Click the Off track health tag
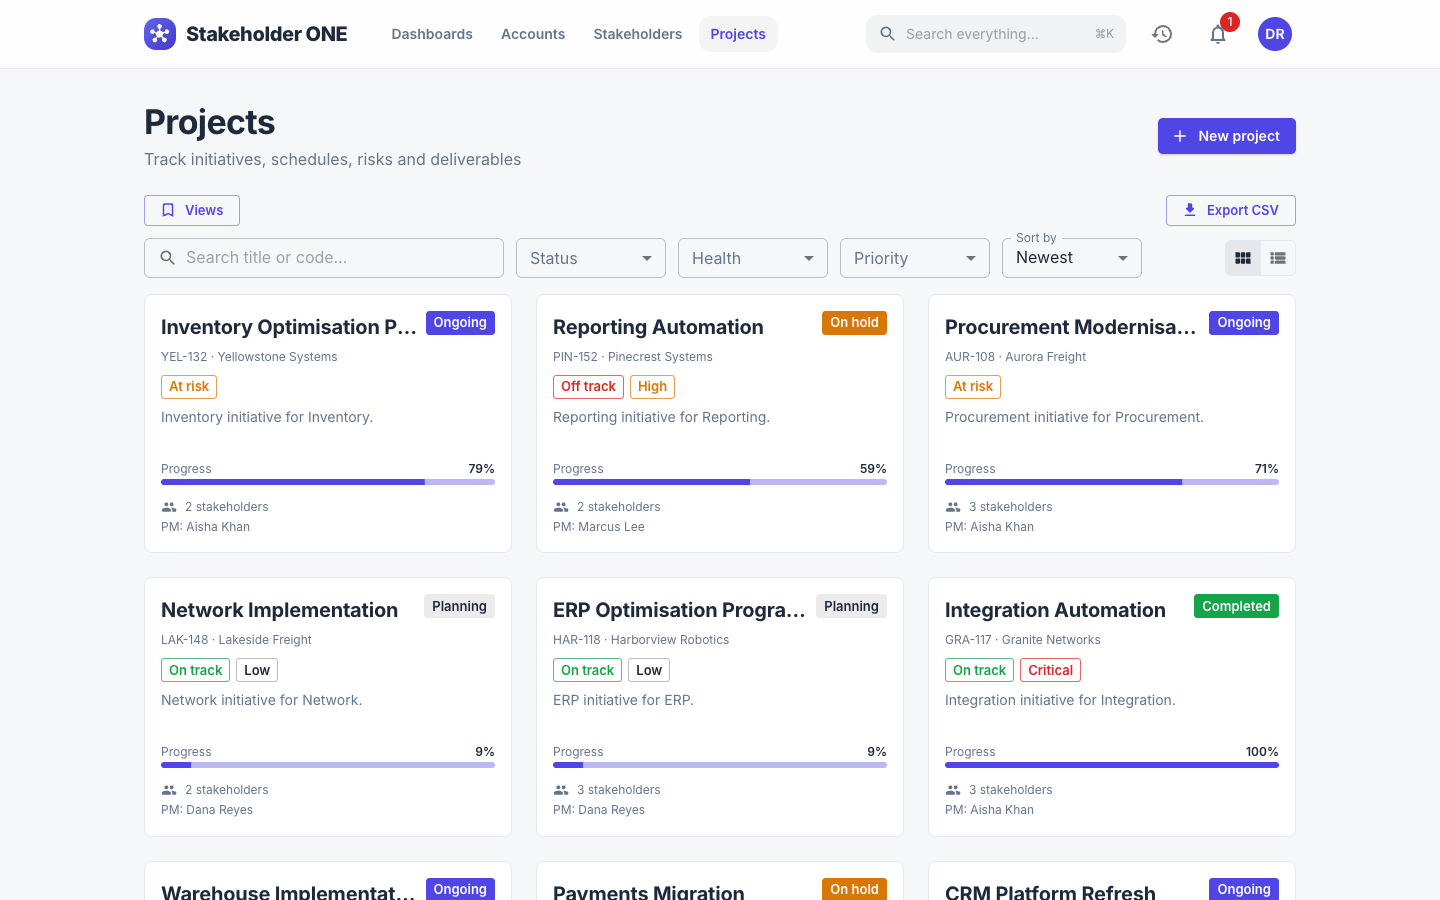This screenshot has width=1440, height=900. tap(588, 387)
